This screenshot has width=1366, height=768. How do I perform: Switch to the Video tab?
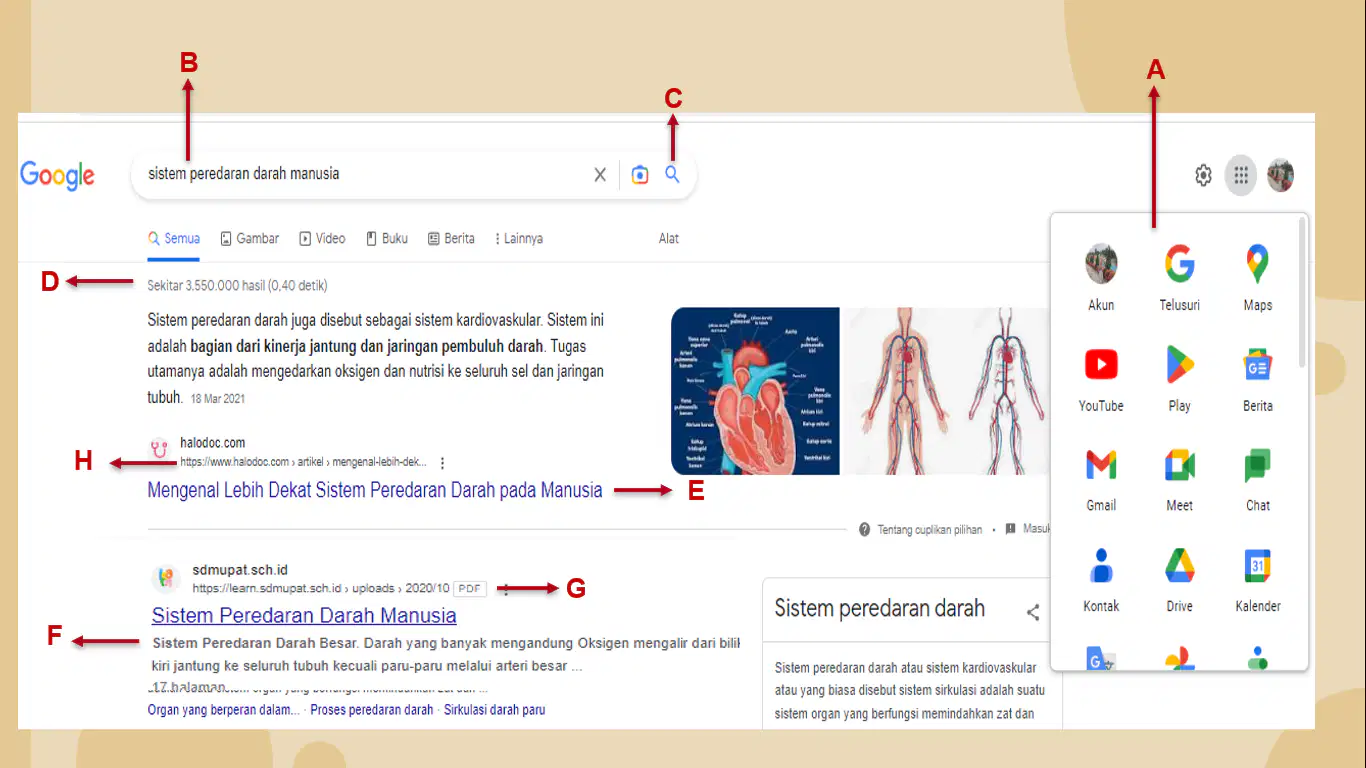click(x=322, y=239)
